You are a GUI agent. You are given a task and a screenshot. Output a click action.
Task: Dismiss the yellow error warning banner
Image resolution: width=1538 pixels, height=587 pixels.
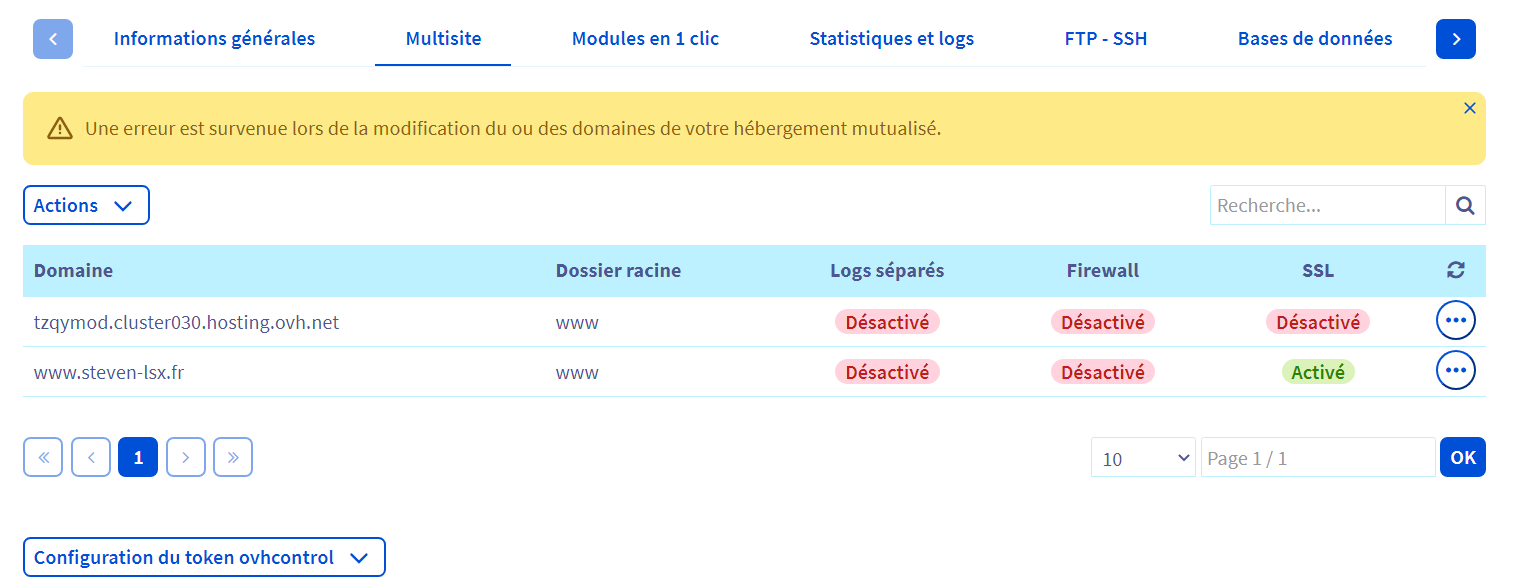tap(1469, 108)
